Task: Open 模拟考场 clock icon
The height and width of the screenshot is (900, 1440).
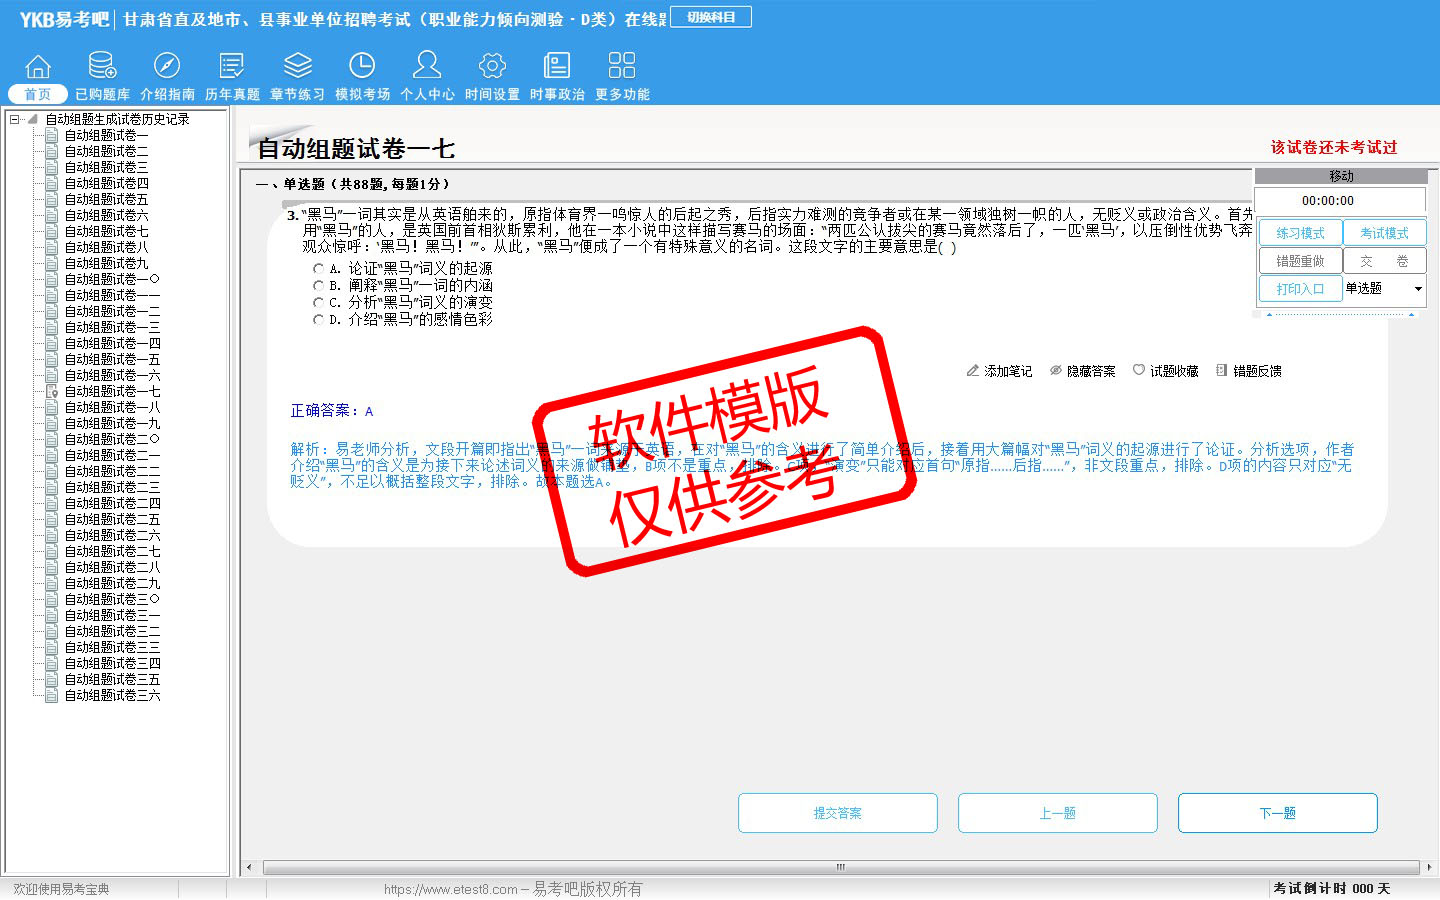Action: coord(362,67)
